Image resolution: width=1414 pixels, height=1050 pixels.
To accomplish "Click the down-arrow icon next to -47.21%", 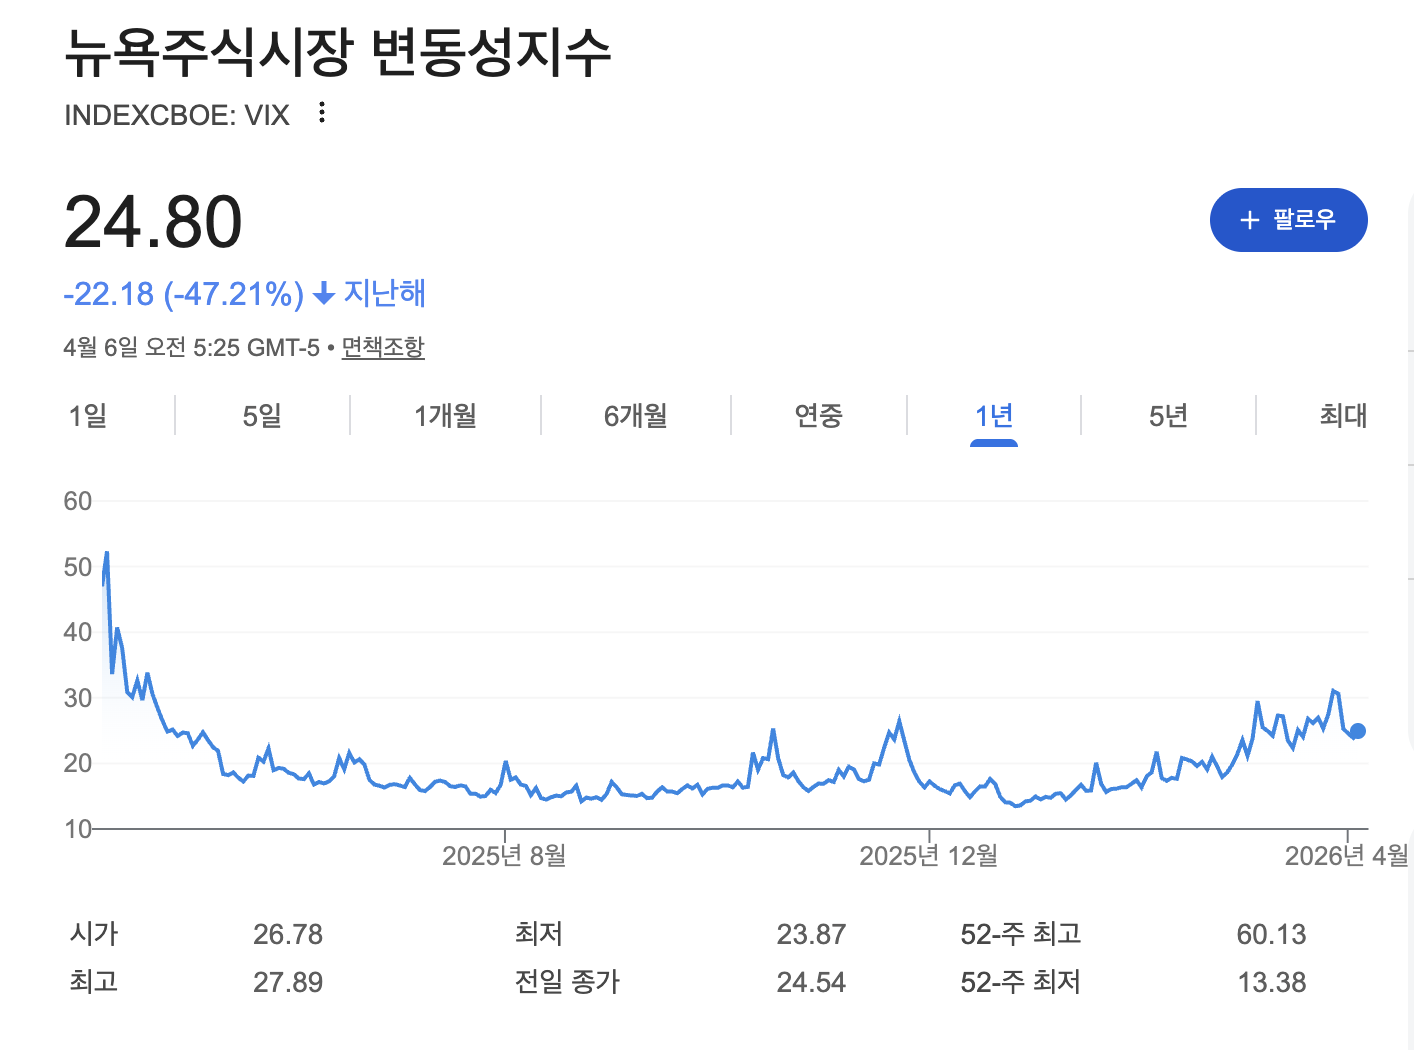I will point(323,294).
